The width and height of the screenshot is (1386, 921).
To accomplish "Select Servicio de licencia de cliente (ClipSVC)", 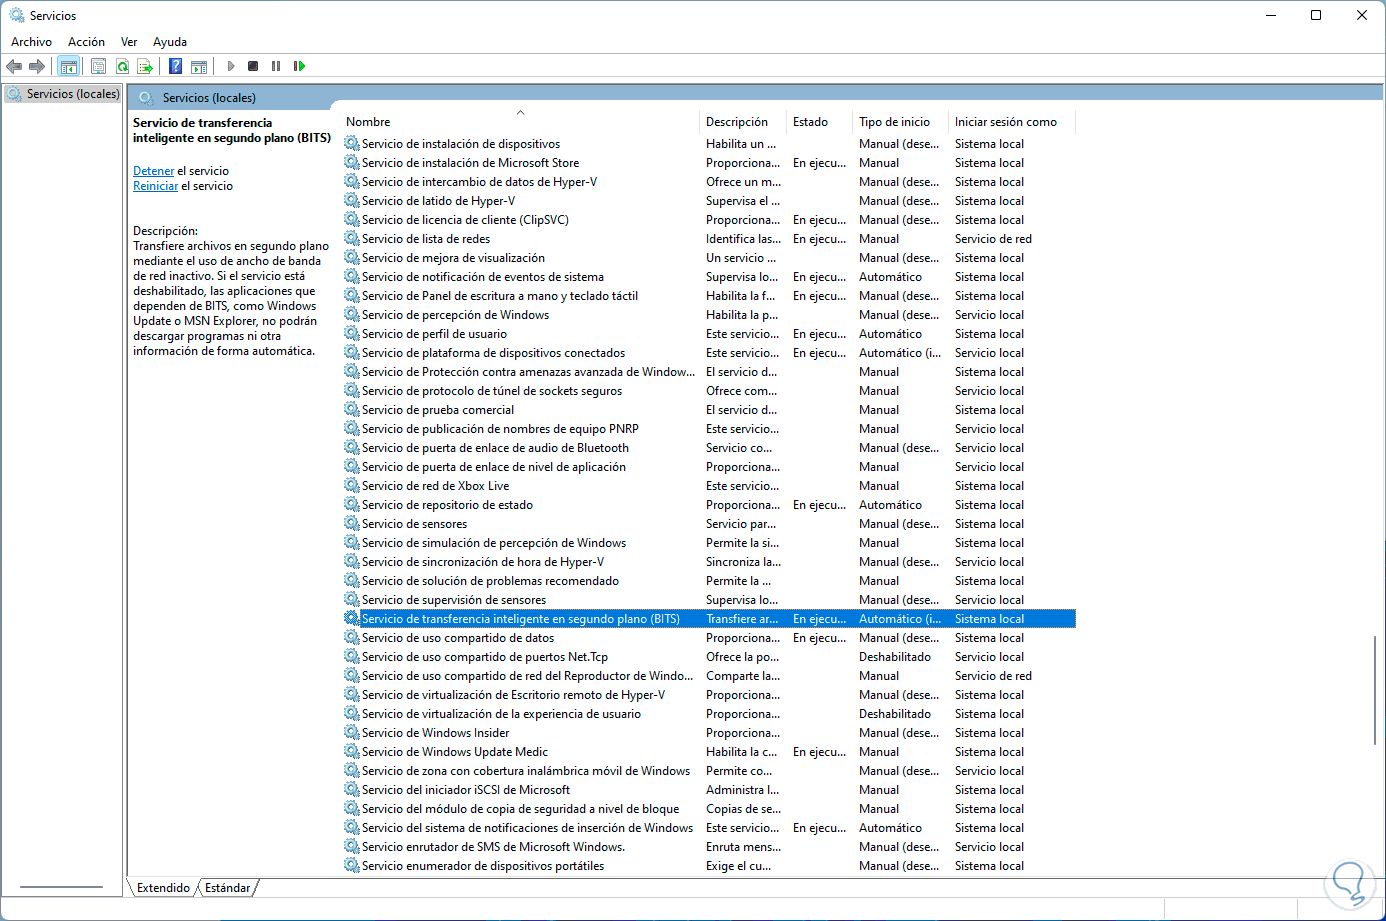I will [x=709, y=220].
